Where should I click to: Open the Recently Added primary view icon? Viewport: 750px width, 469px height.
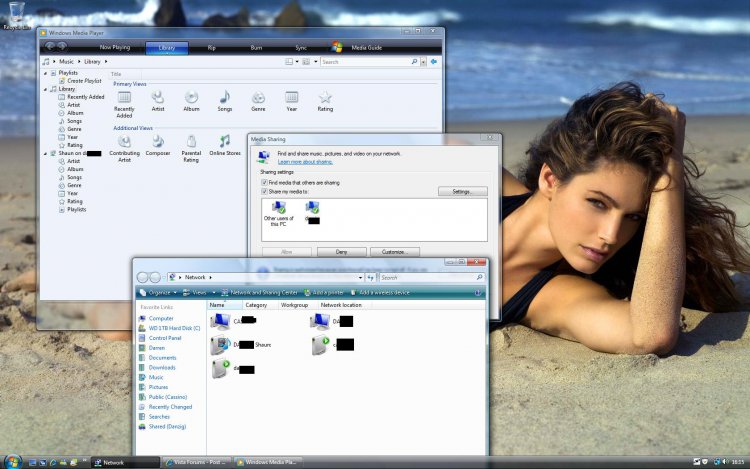point(124,98)
